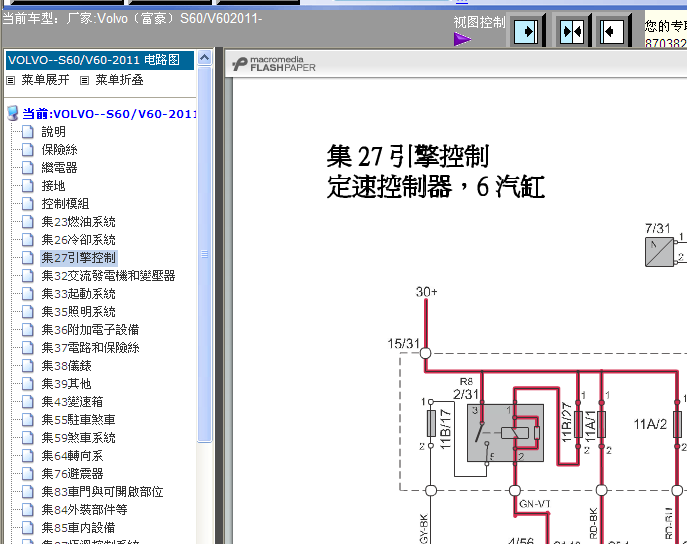Click the 11A/2 fuse label

tap(650, 424)
